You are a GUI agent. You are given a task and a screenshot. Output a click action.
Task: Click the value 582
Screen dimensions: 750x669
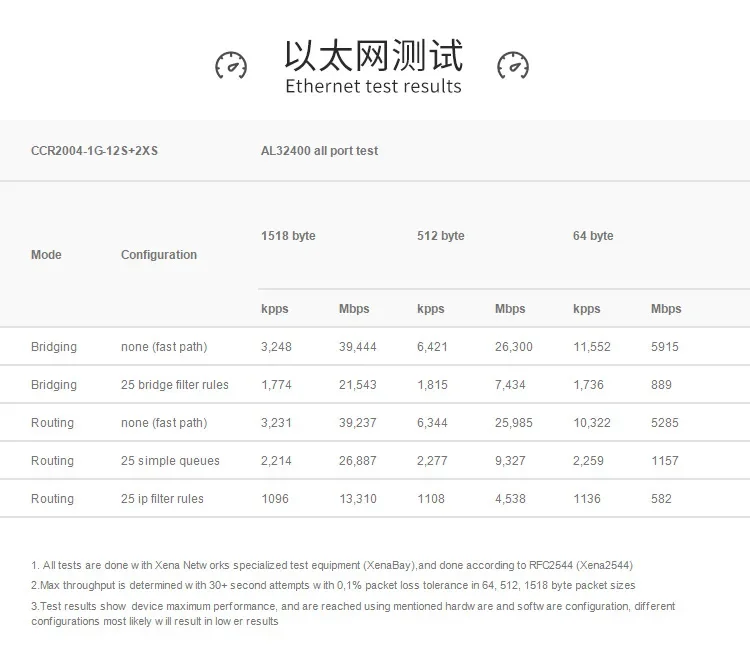click(661, 499)
